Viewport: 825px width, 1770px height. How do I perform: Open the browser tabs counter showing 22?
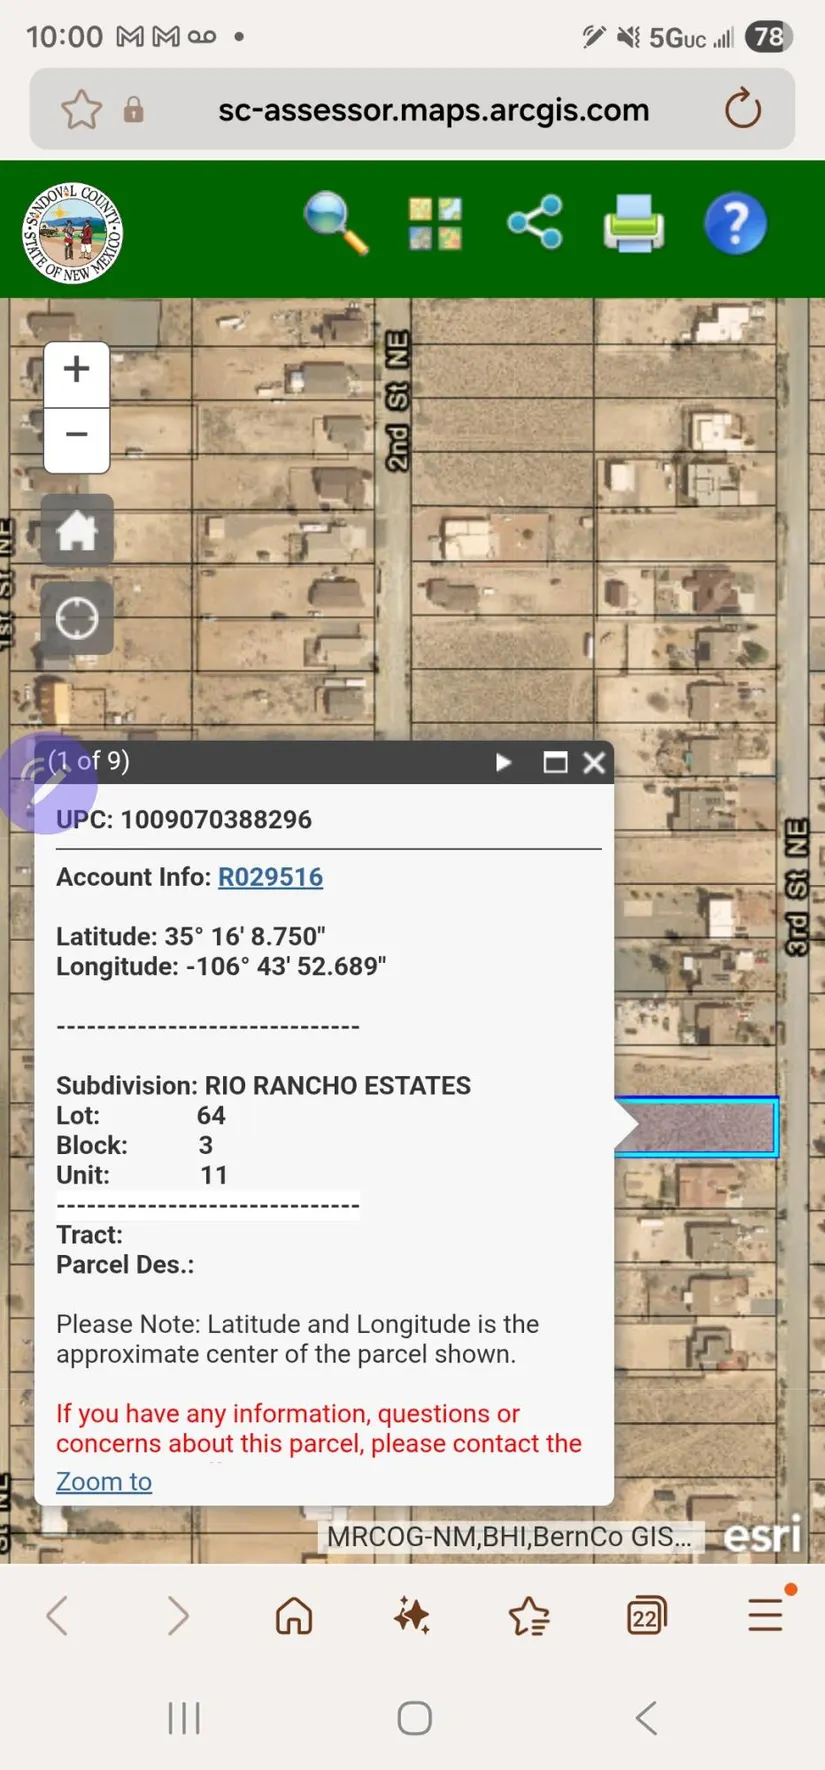pyautogui.click(x=647, y=1616)
